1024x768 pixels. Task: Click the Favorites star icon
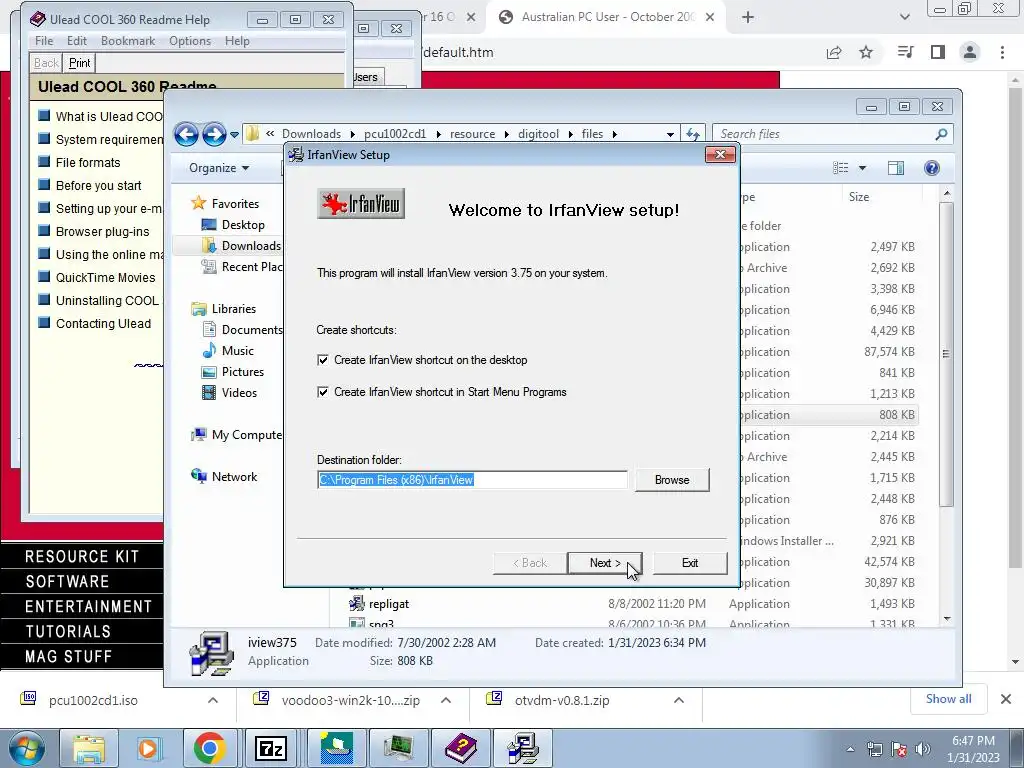(199, 203)
